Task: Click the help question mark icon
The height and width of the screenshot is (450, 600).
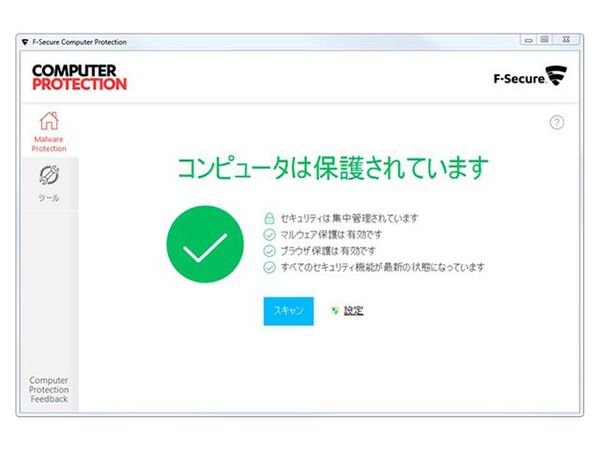Action: tap(557, 123)
